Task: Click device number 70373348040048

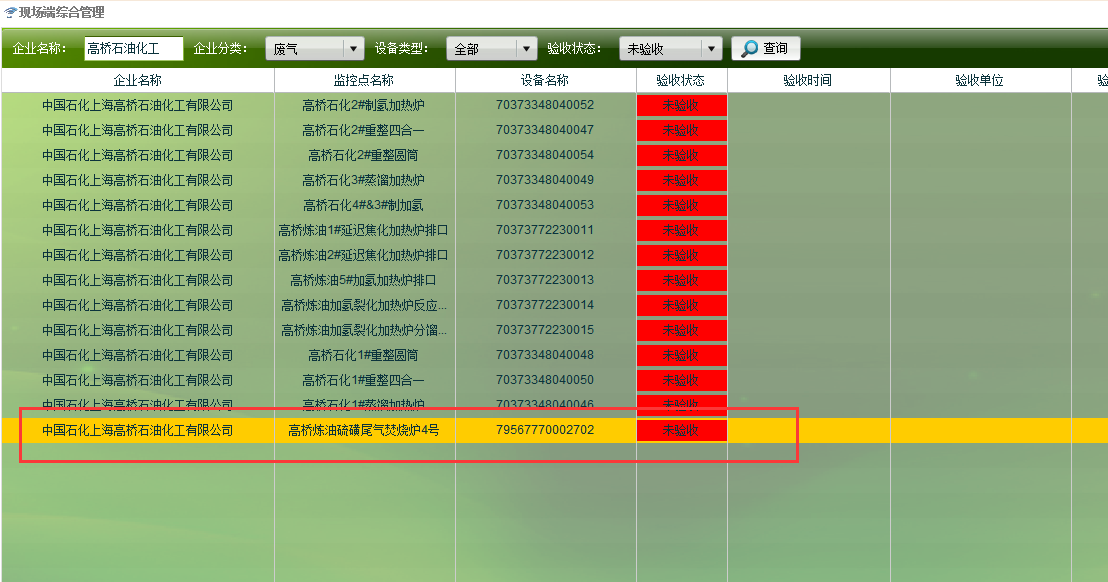Action: pos(545,355)
